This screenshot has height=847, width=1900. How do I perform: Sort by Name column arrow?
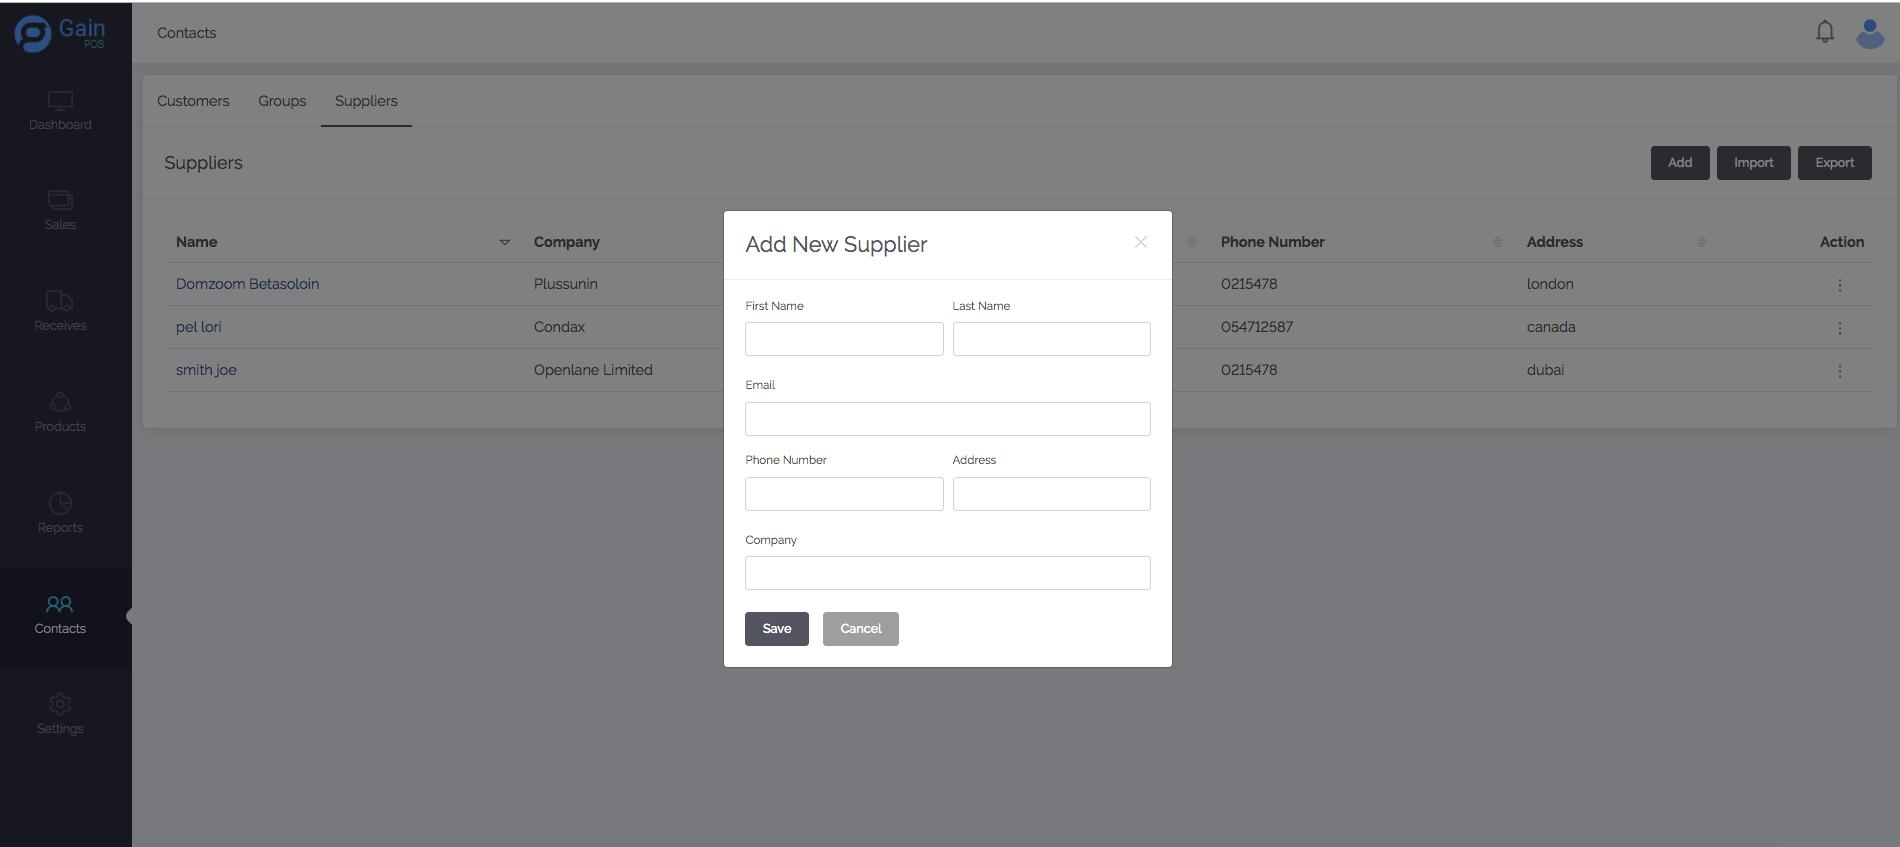504,242
